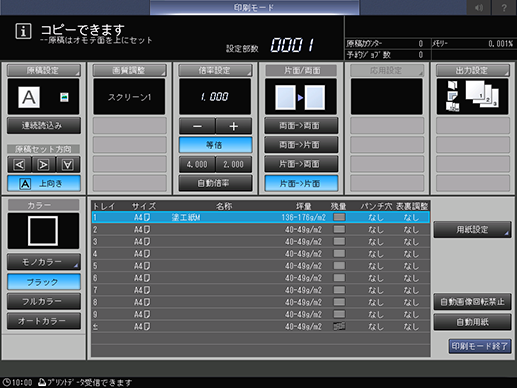This screenshot has height=388, width=517.
Task: Click the 坪量 column header
Action: [x=304, y=206]
